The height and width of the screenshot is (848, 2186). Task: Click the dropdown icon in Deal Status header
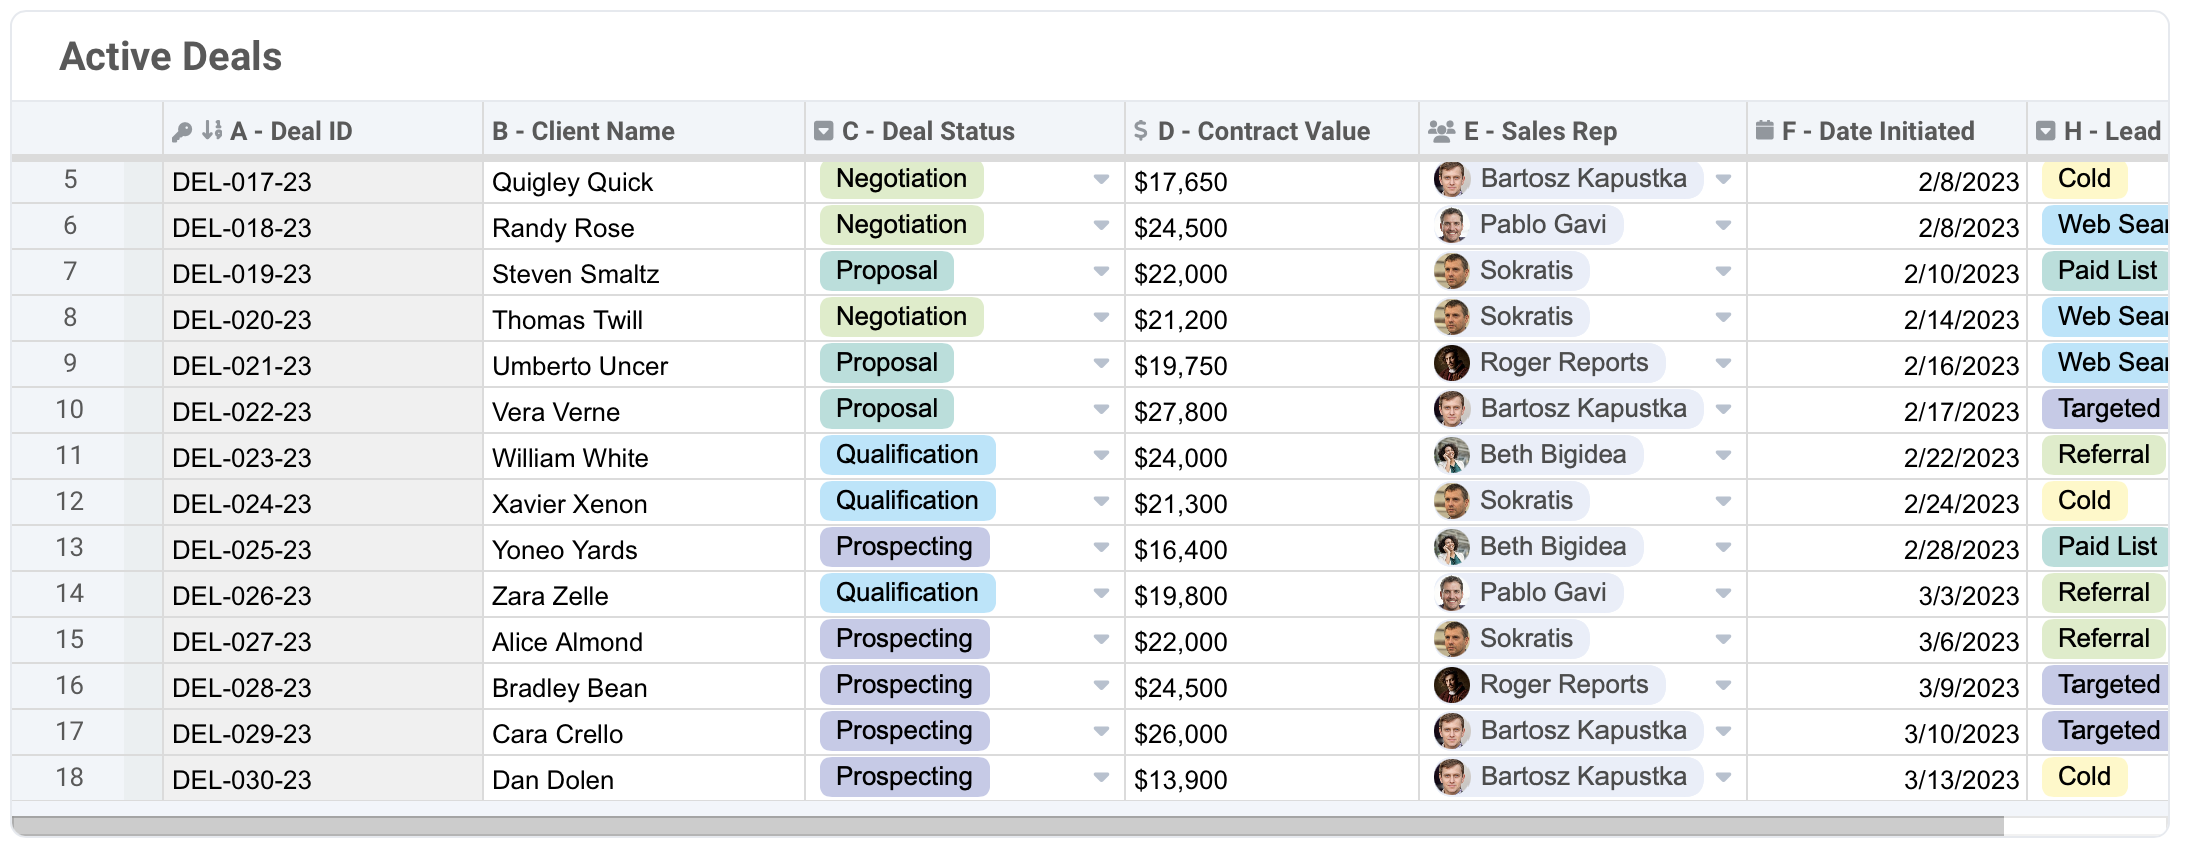point(824,131)
